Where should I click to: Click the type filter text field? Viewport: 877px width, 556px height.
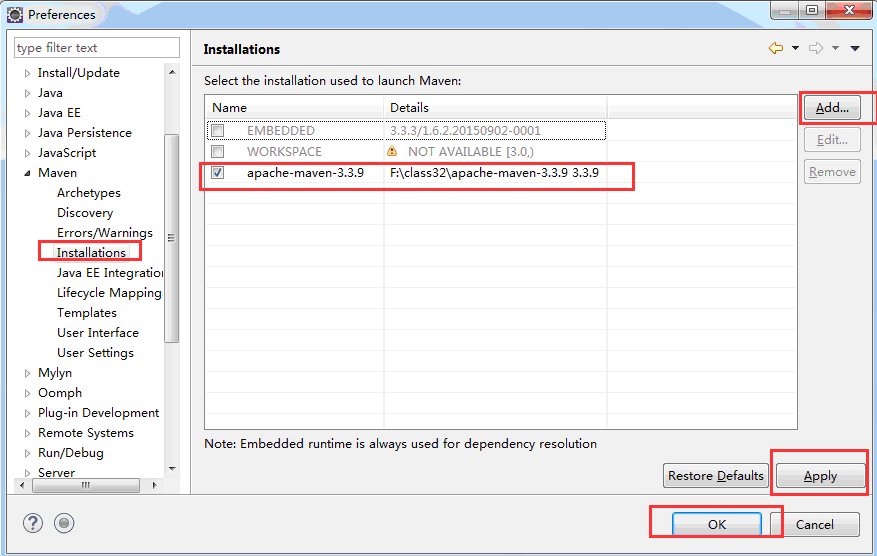click(x=97, y=48)
